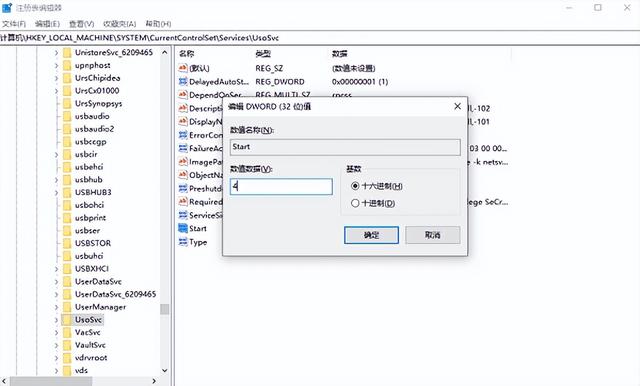
Task: Click the Type value icon
Action: click(x=183, y=242)
